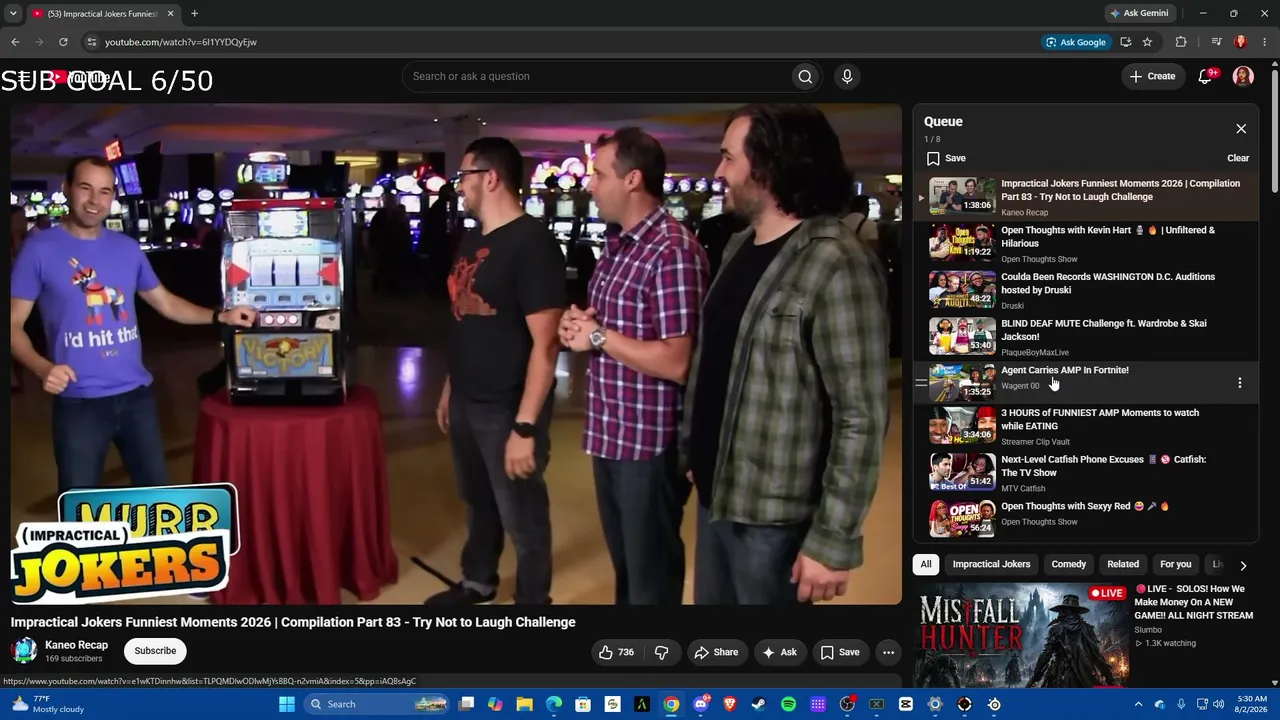
Task: Click the Ask button under video
Action: pos(780,652)
